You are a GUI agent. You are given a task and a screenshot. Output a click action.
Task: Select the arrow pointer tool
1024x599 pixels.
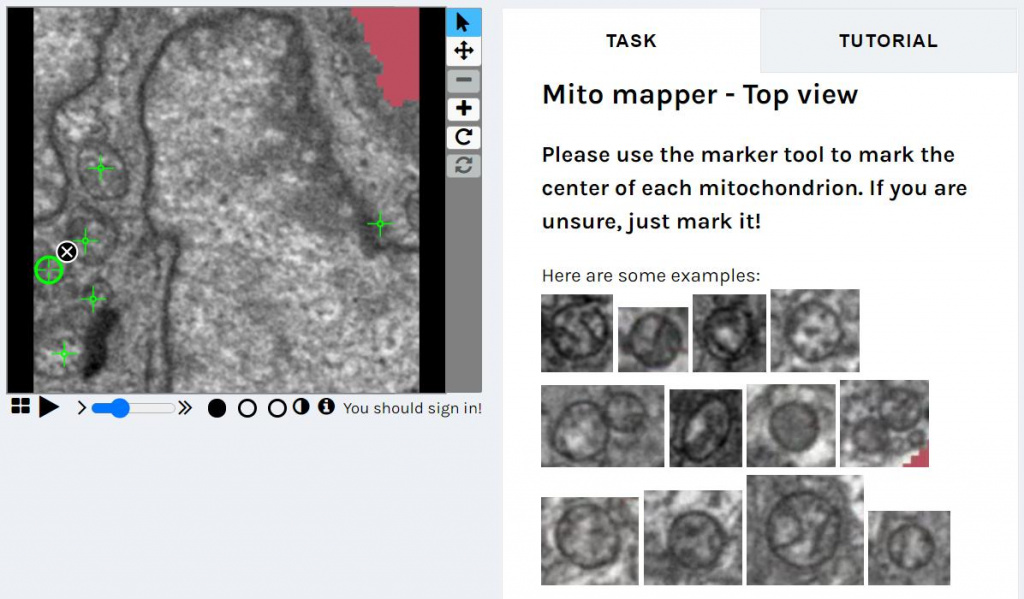point(463,22)
